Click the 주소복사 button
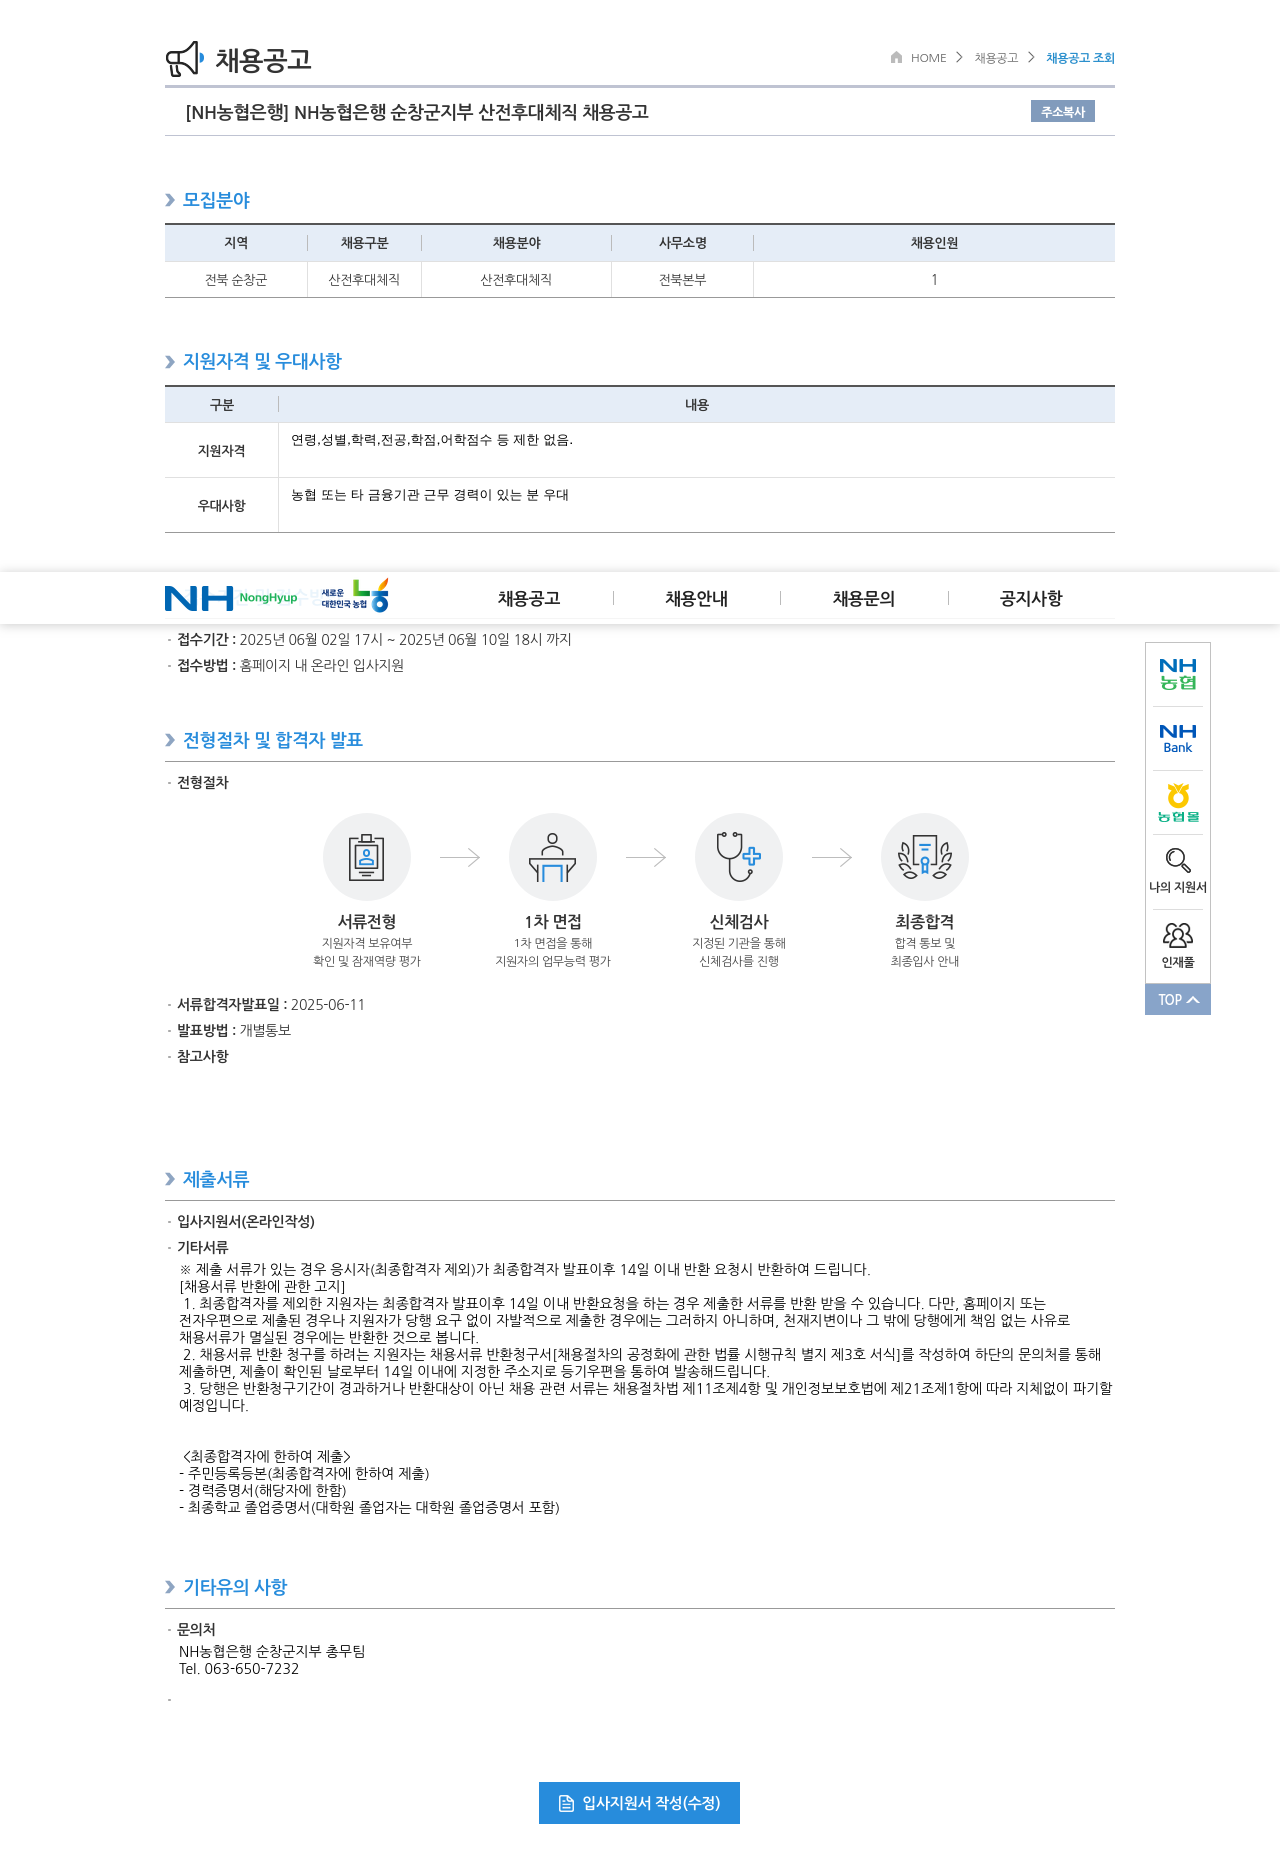The width and height of the screenshot is (1280, 1864). pyautogui.click(x=1063, y=111)
